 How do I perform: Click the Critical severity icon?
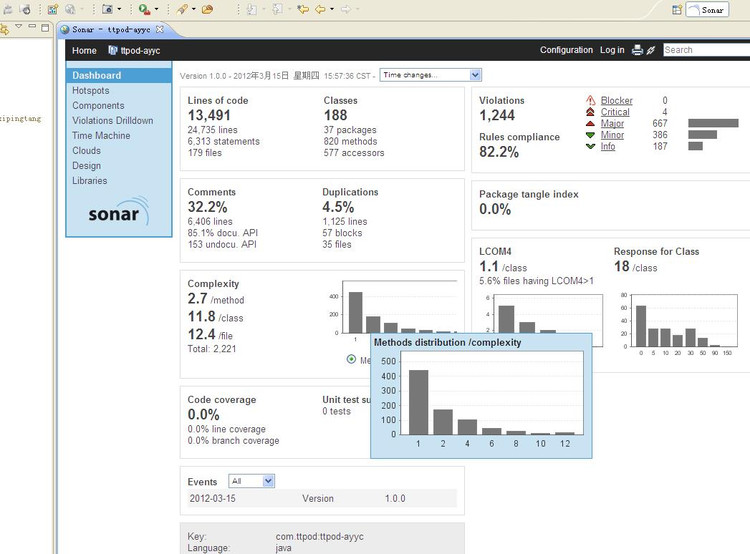click(590, 112)
